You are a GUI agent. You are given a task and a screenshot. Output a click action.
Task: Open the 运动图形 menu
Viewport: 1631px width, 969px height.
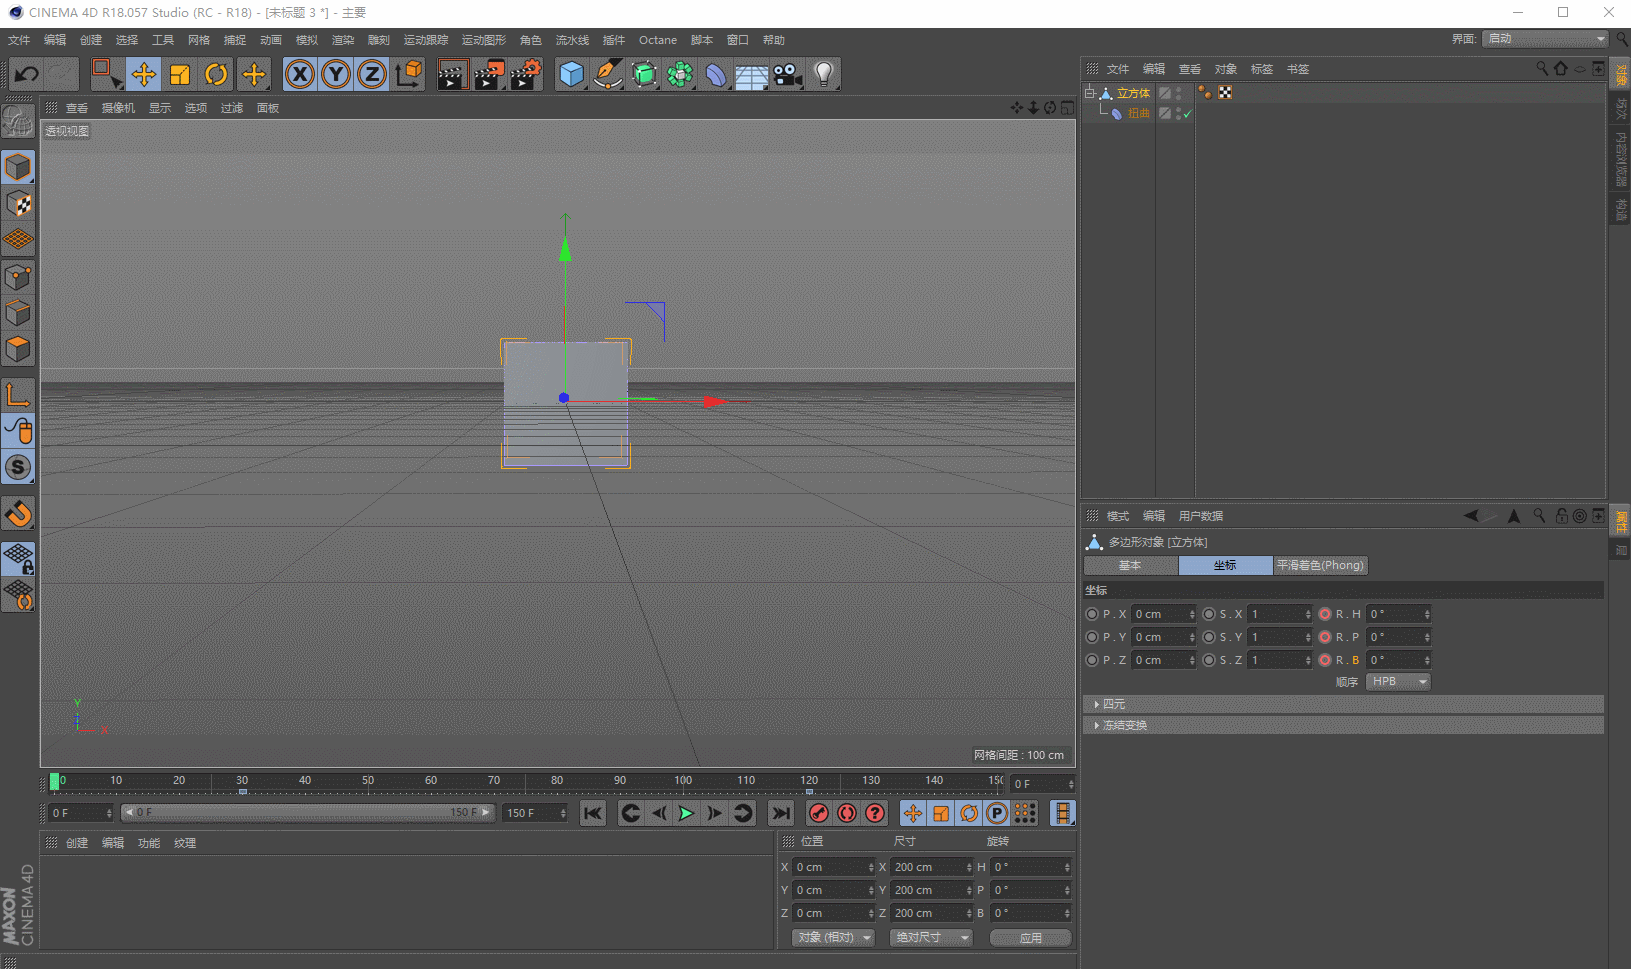(x=484, y=40)
